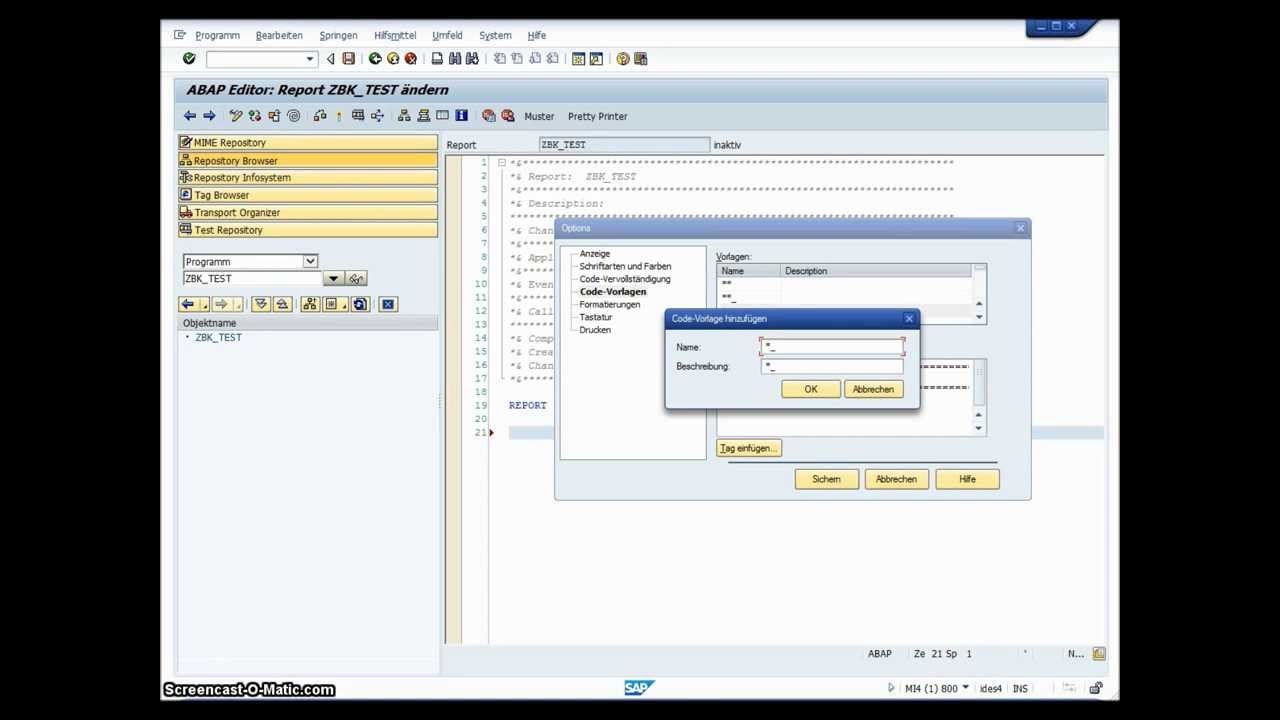Click the Customize status bar icon bottom right

point(1099,654)
